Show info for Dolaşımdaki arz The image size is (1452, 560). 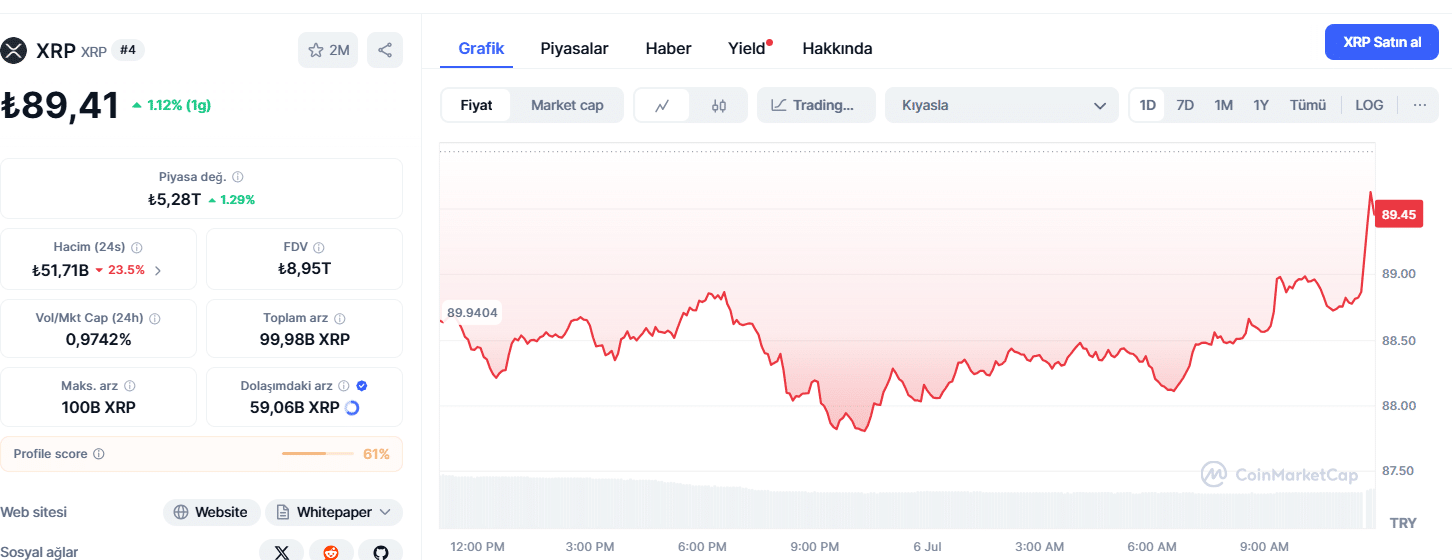pos(344,385)
